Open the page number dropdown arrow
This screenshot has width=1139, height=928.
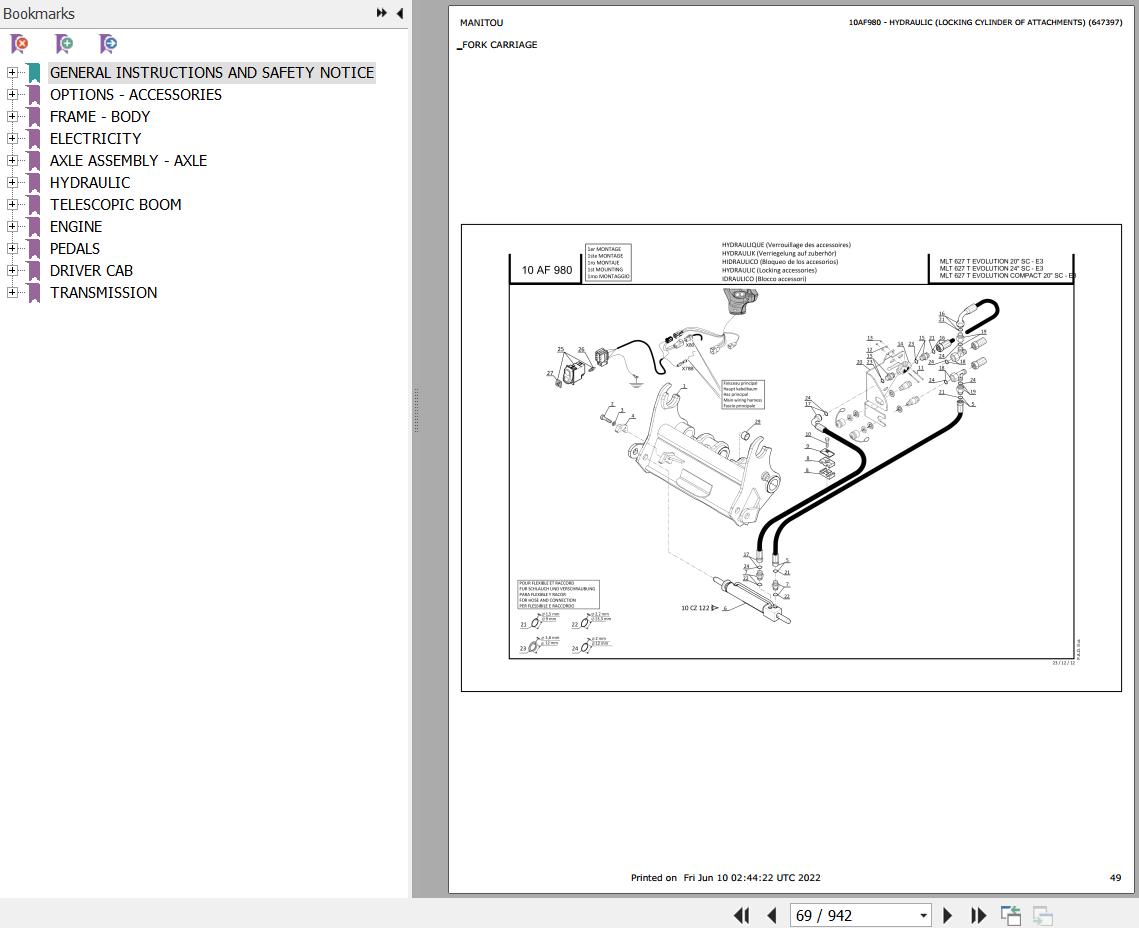923,916
